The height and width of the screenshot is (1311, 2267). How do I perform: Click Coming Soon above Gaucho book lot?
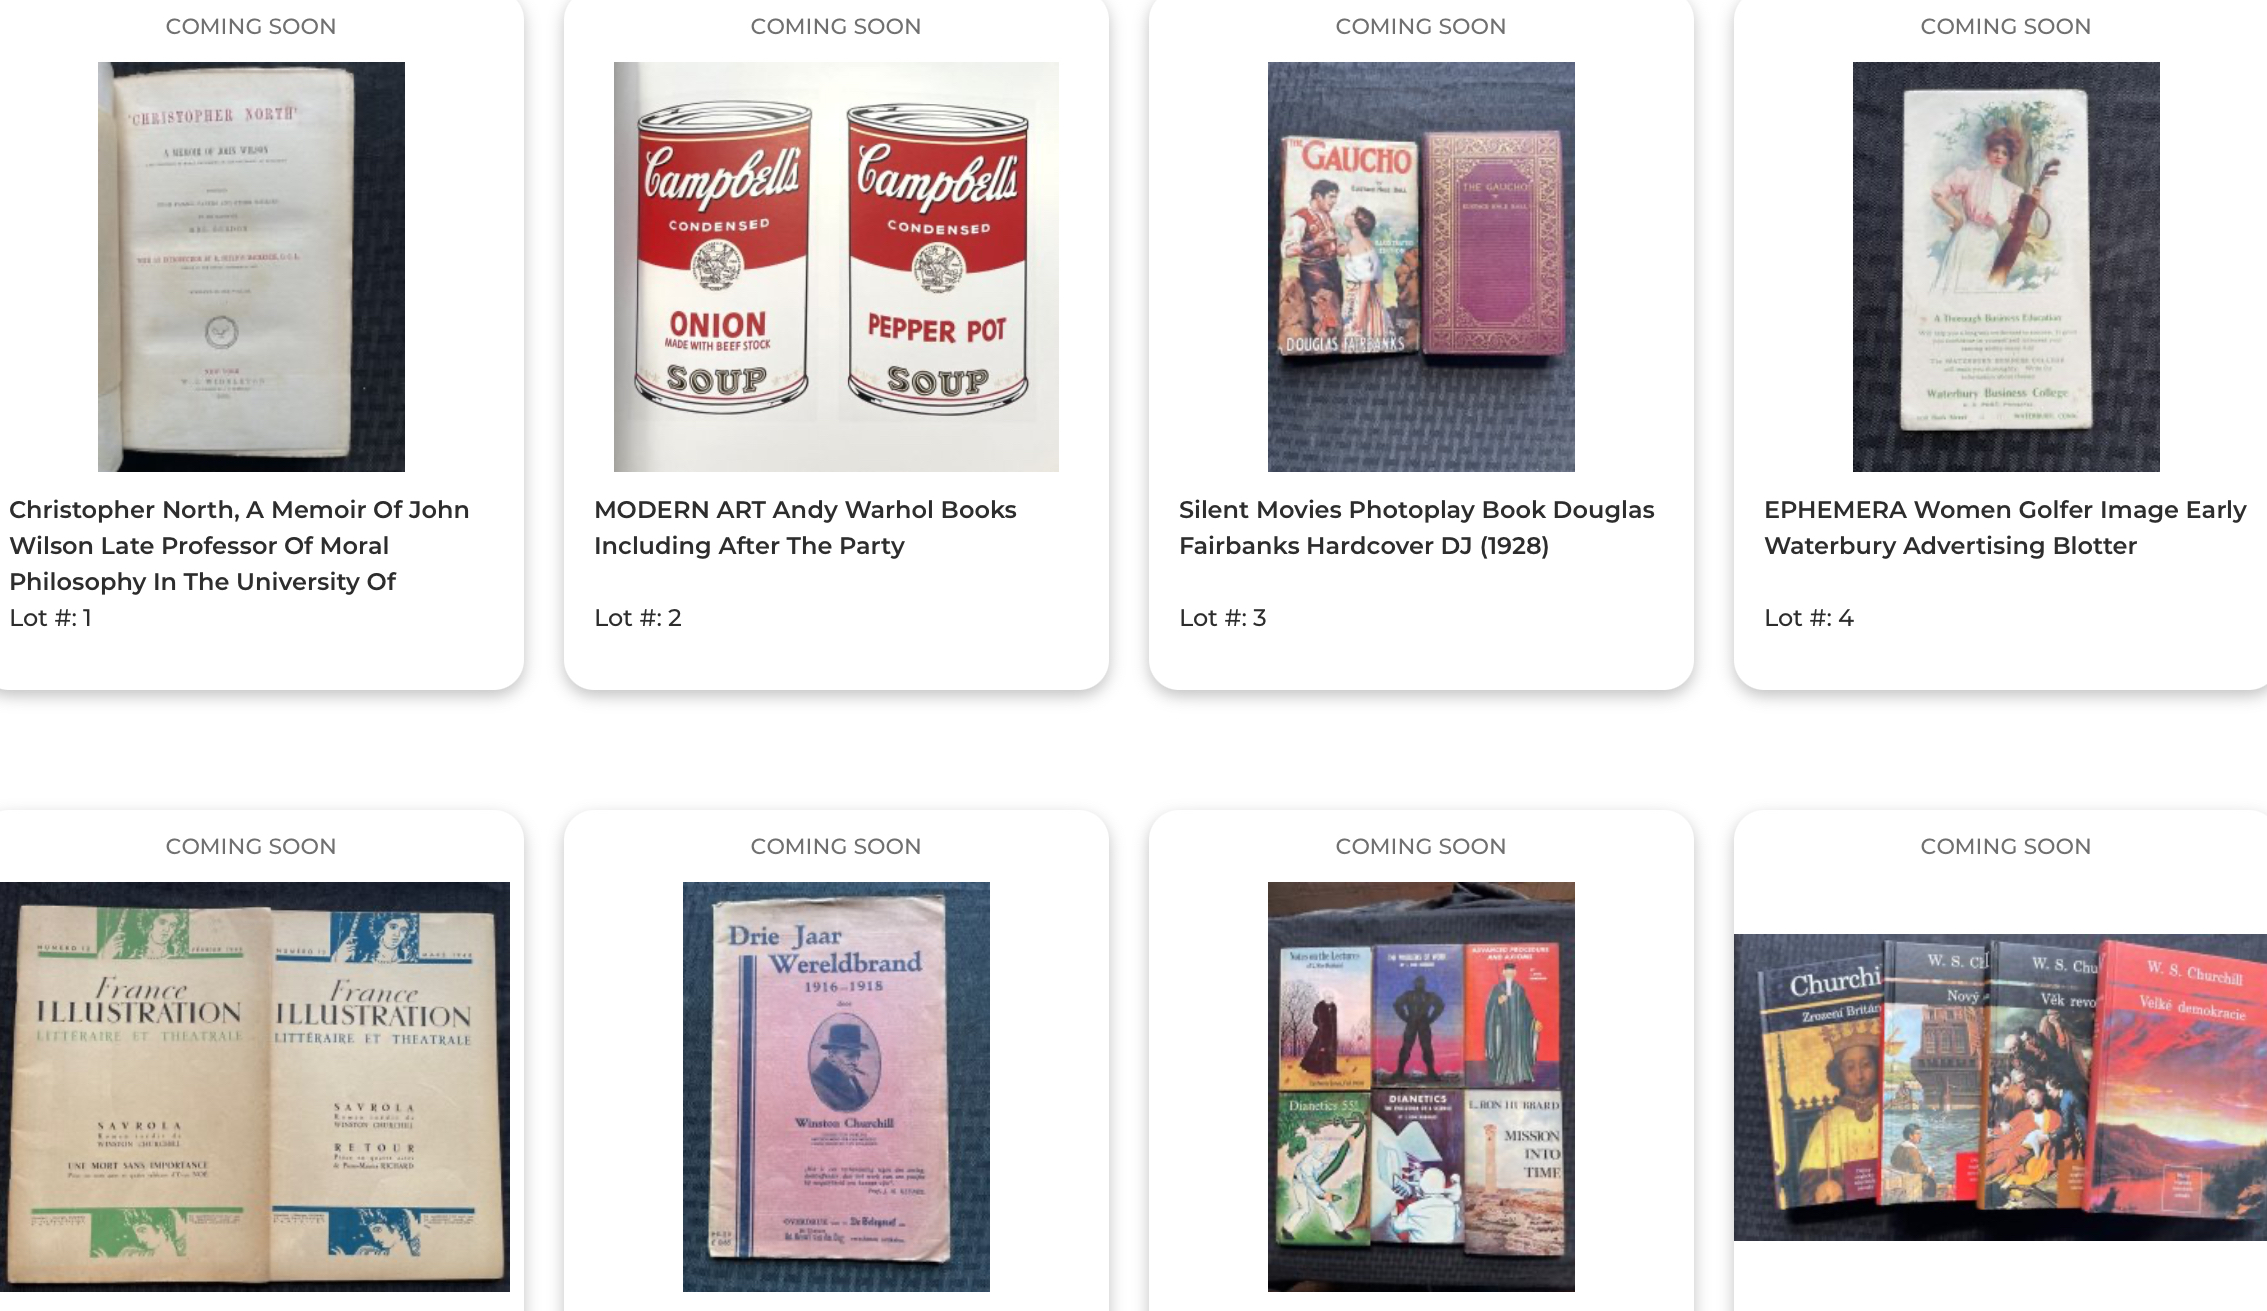(x=1421, y=27)
